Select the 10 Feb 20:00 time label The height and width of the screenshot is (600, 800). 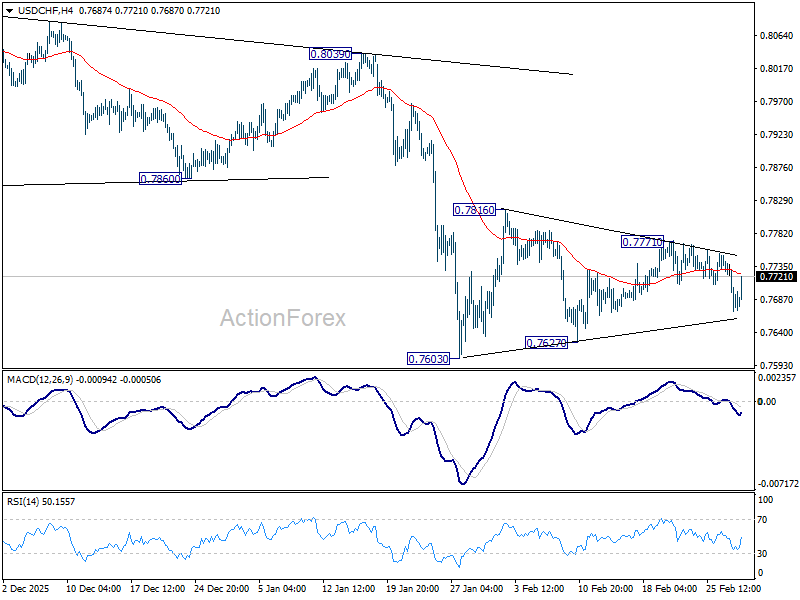point(605,588)
